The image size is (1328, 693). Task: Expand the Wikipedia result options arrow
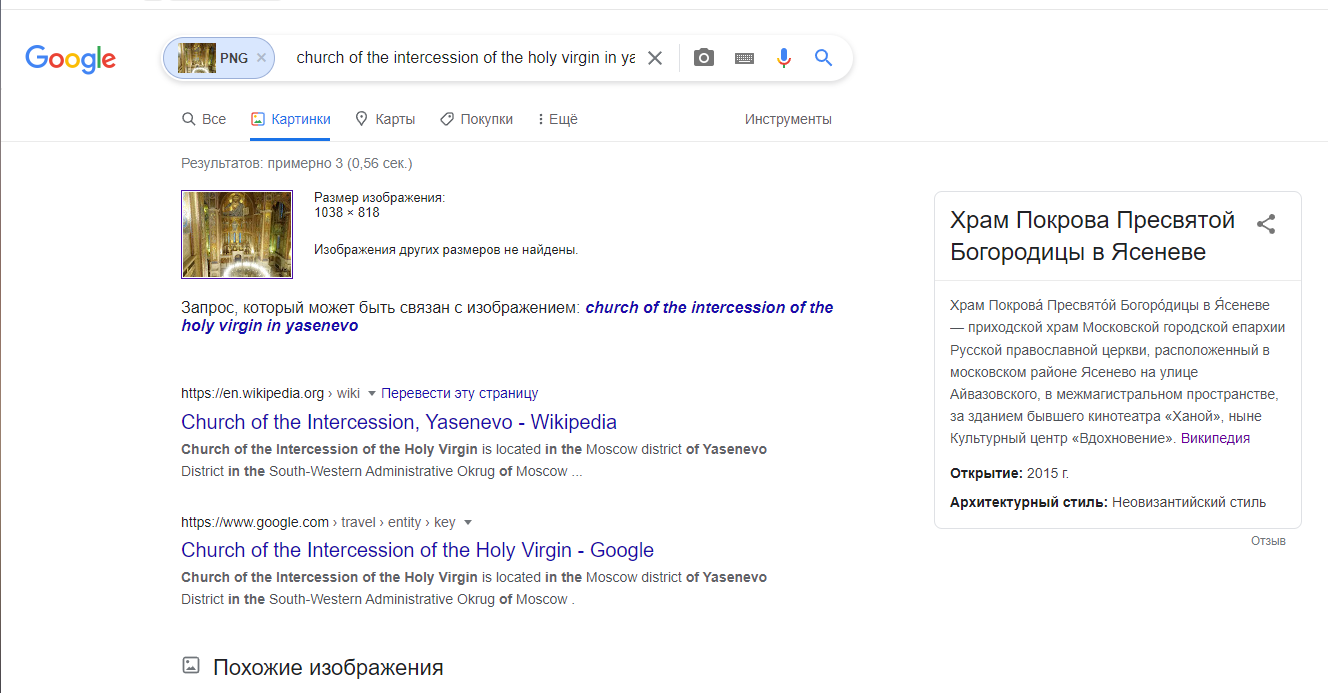coord(371,393)
